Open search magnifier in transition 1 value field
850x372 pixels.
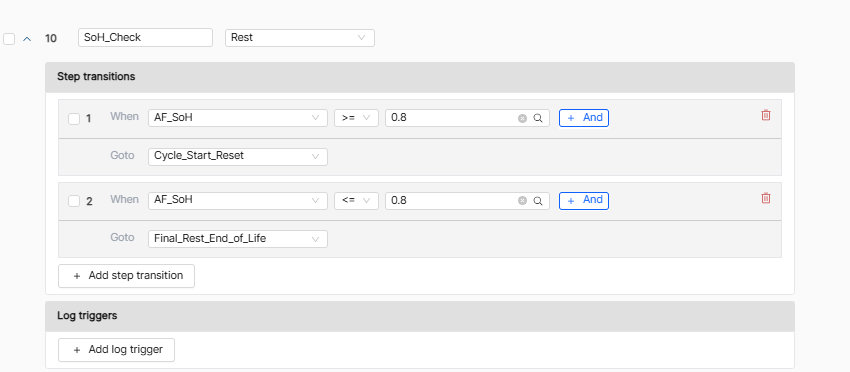click(538, 118)
